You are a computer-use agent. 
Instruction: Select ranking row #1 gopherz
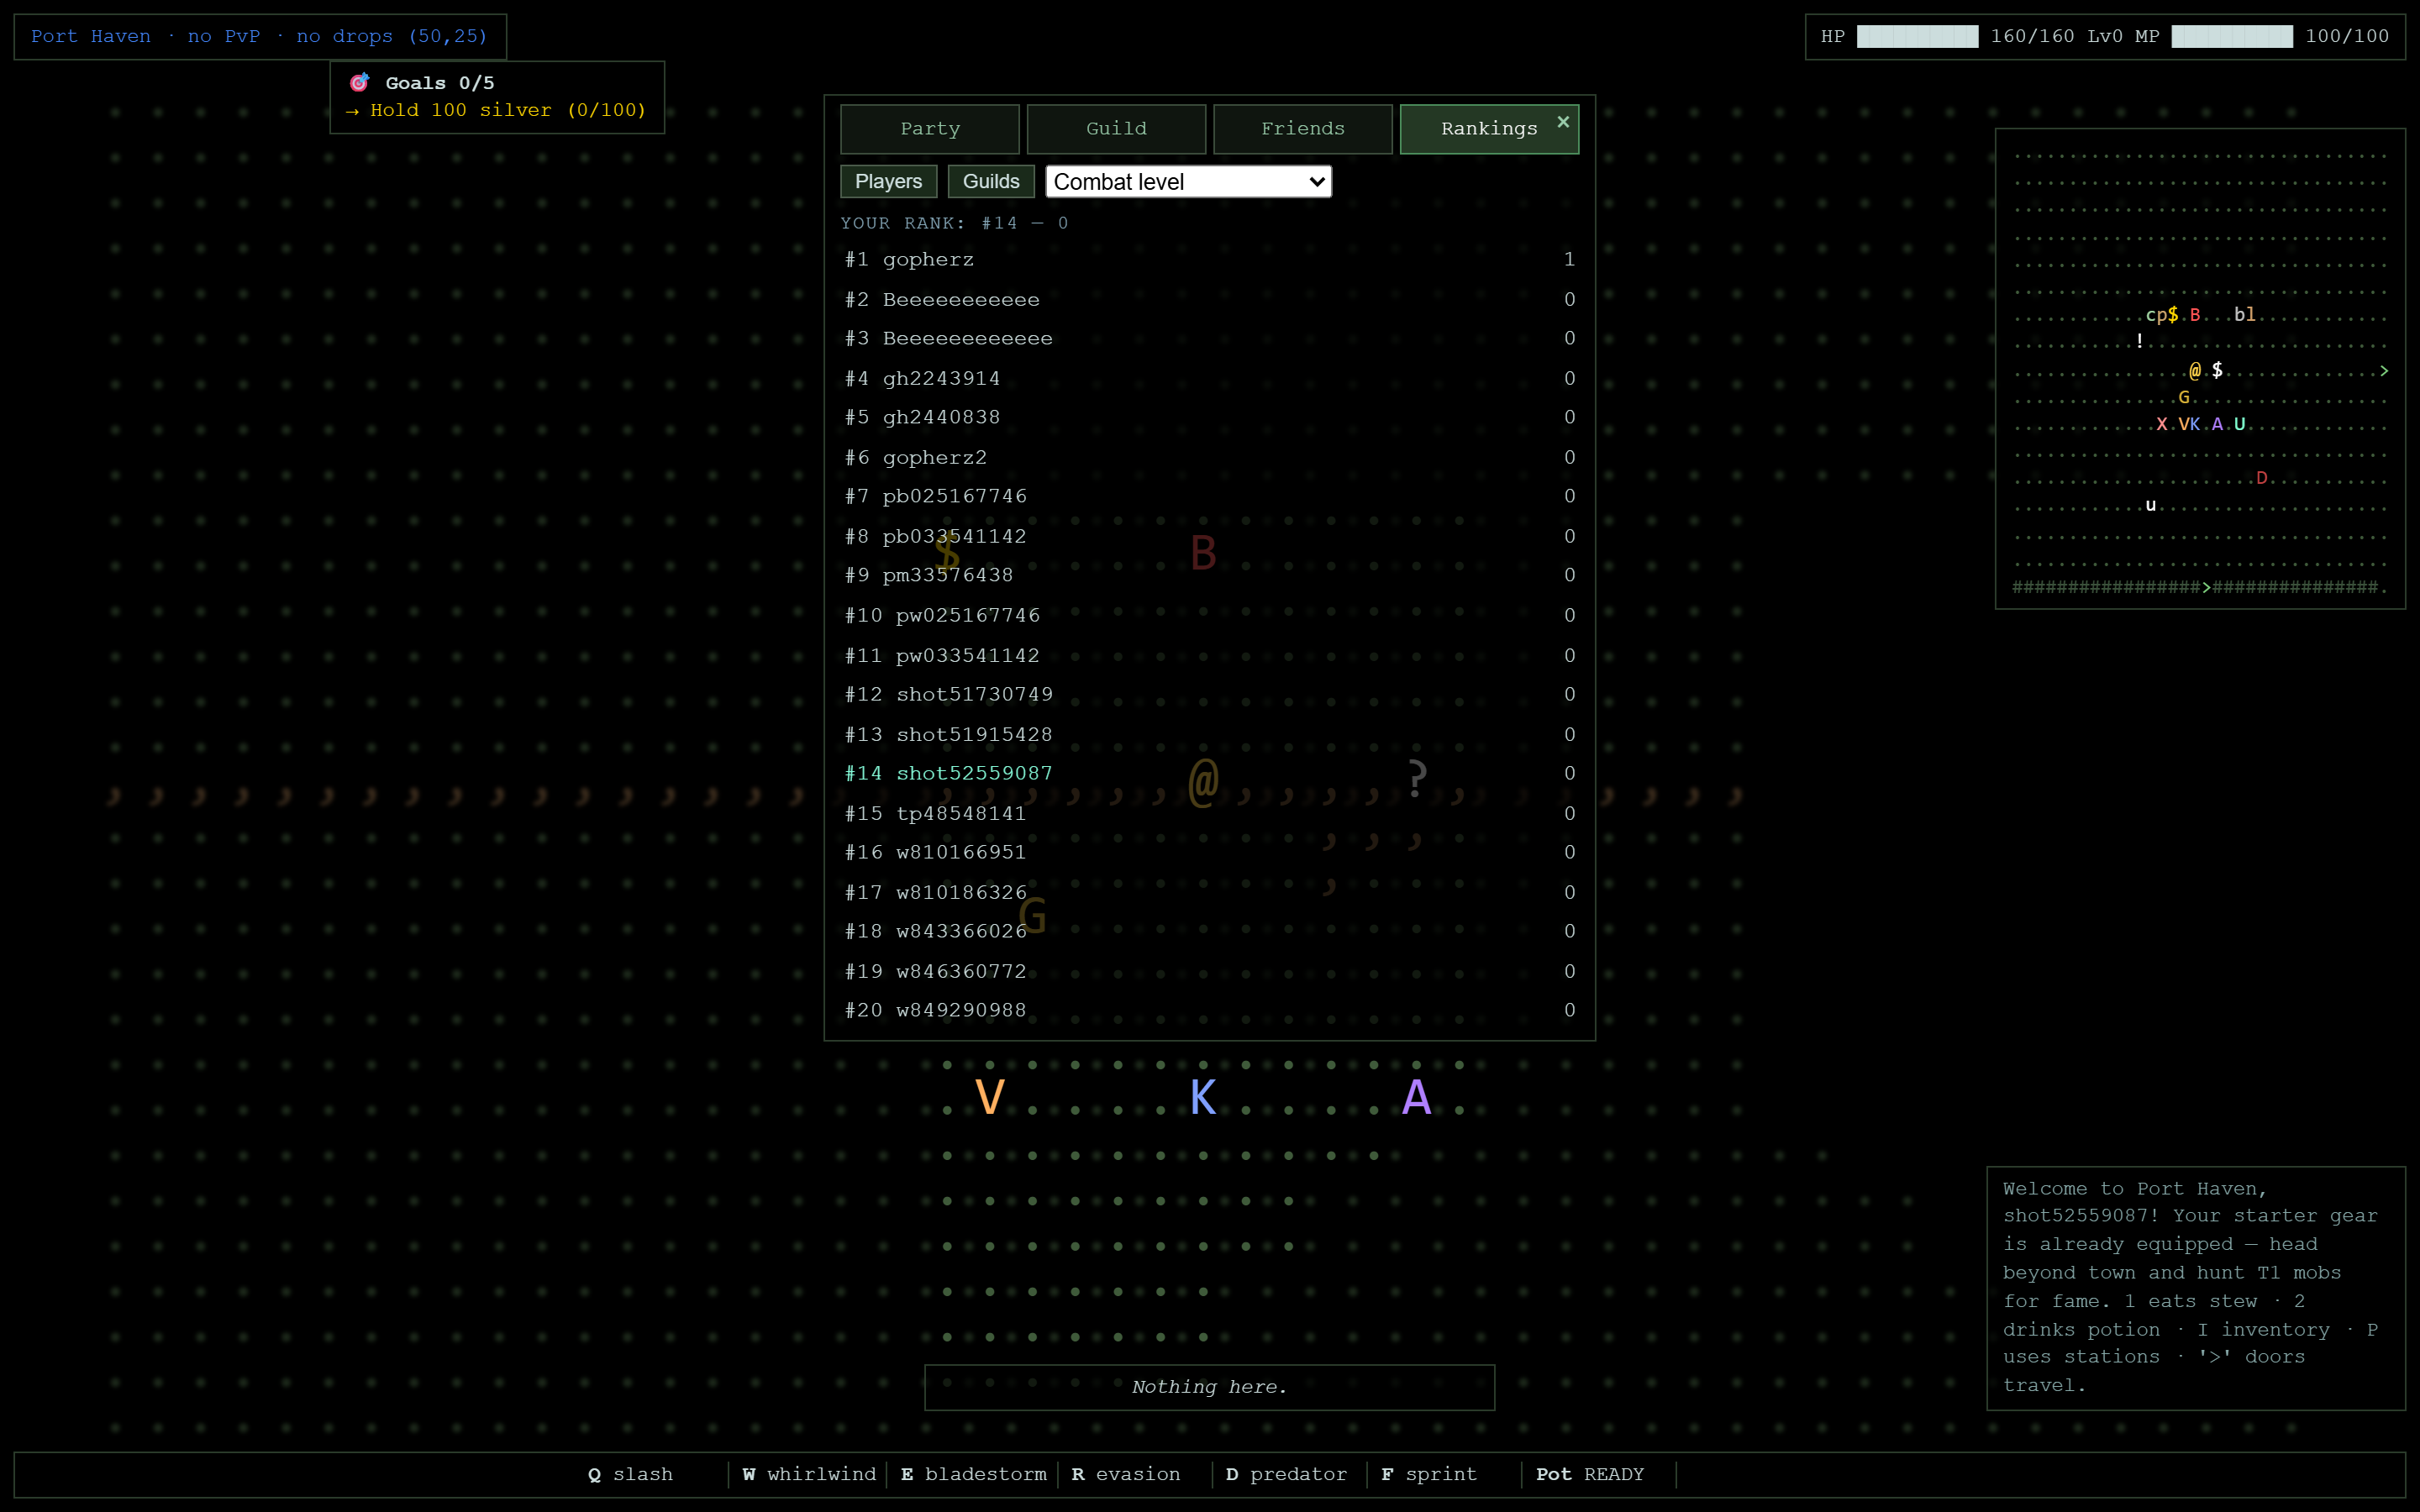pyautogui.click(x=1209, y=259)
